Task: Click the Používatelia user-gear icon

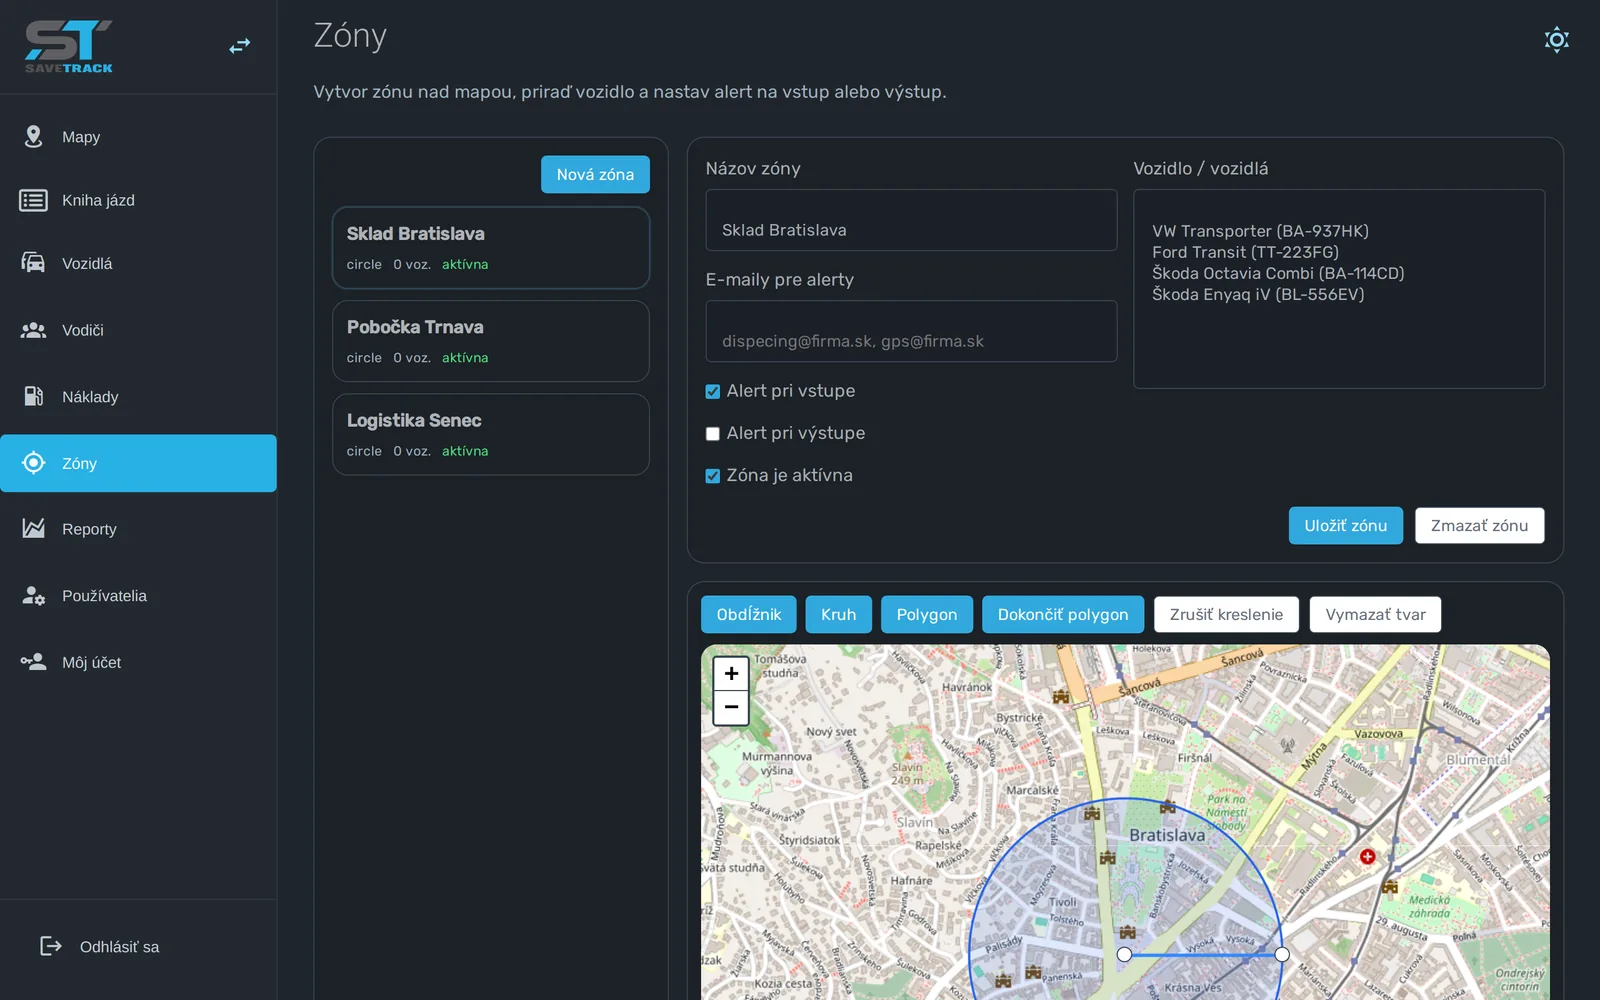Action: pos(33,595)
